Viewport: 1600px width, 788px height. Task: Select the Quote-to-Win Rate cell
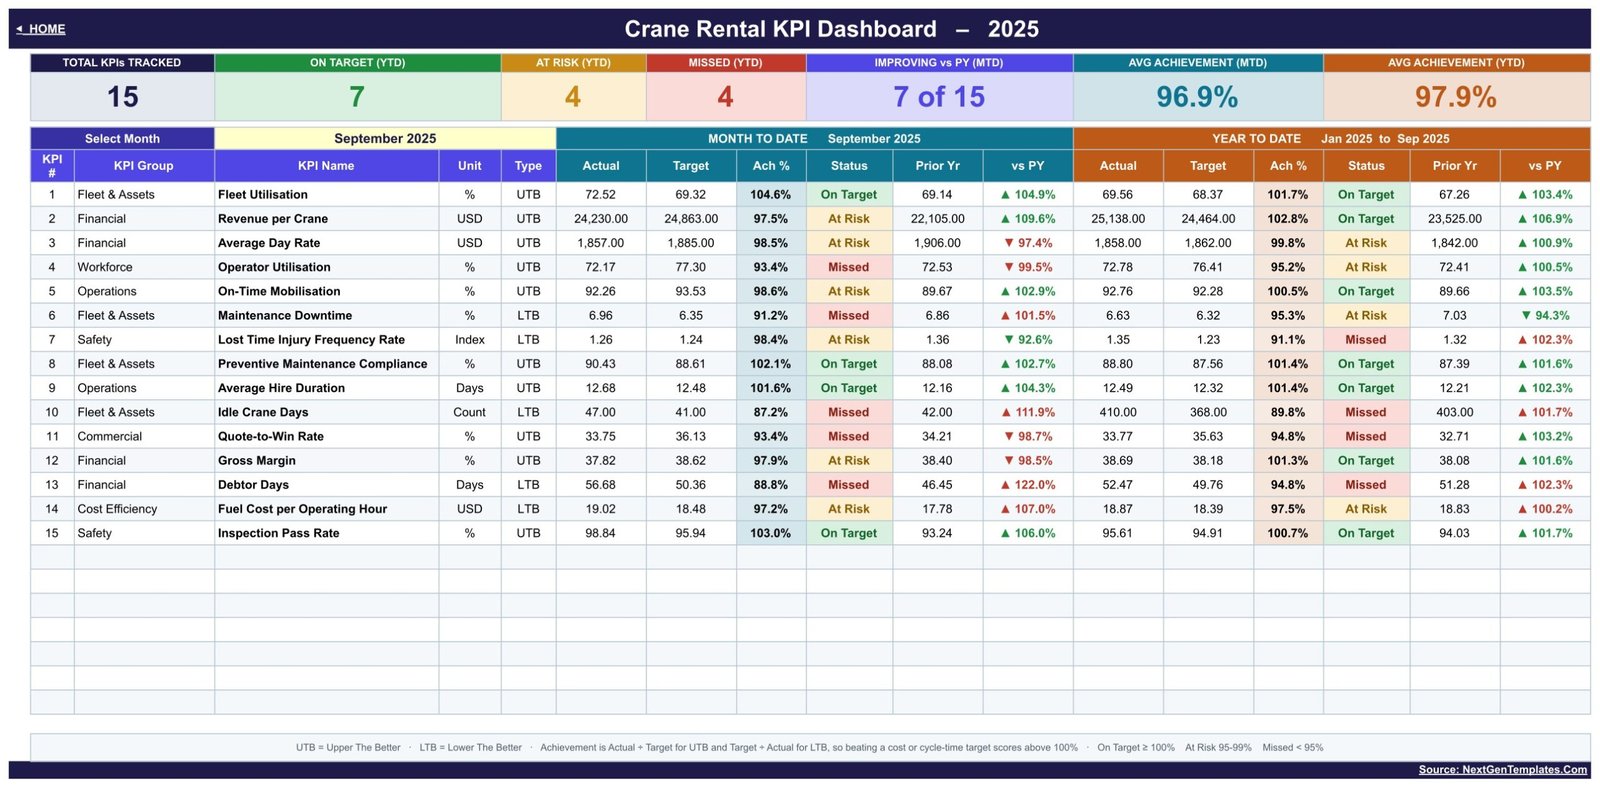[x=326, y=436]
